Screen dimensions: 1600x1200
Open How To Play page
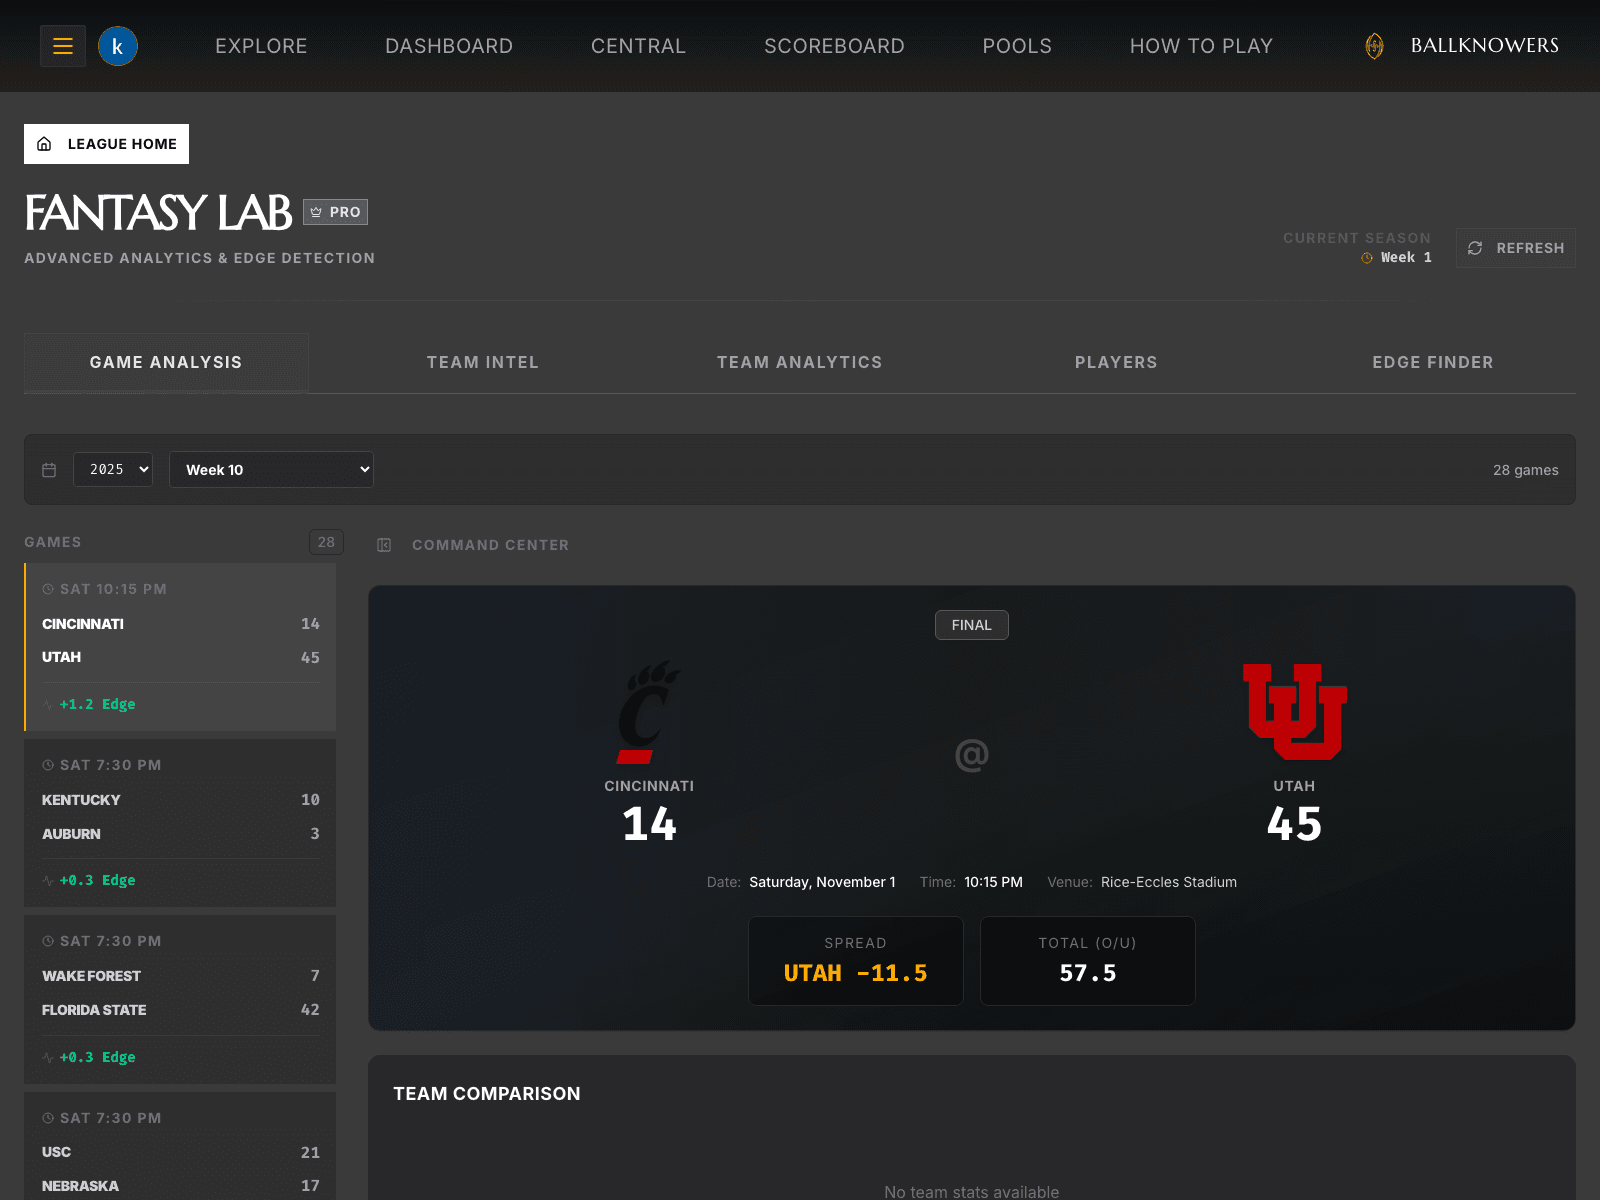(x=1201, y=46)
